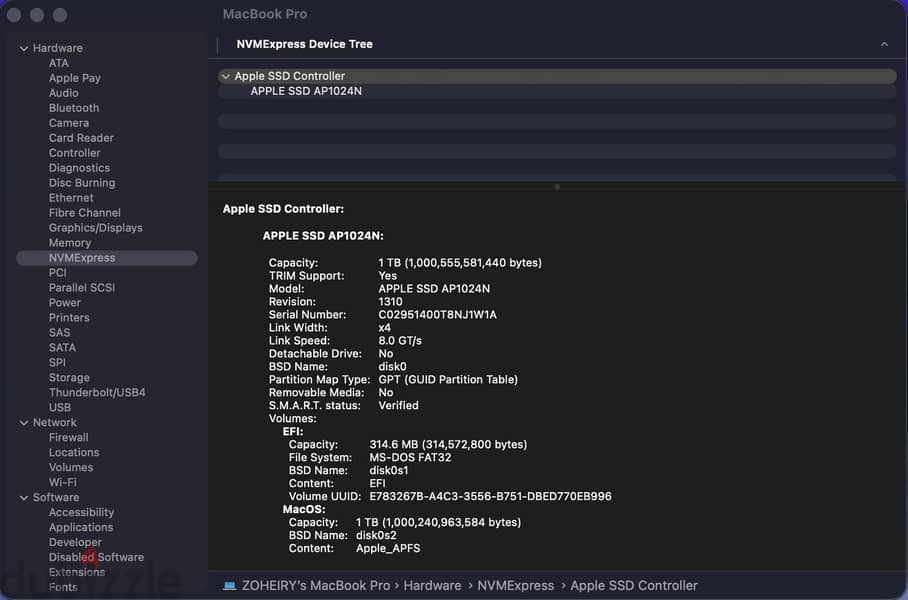The height and width of the screenshot is (600, 908).
Task: Select Thunderbolt/USB4 entry
Action: (97, 393)
